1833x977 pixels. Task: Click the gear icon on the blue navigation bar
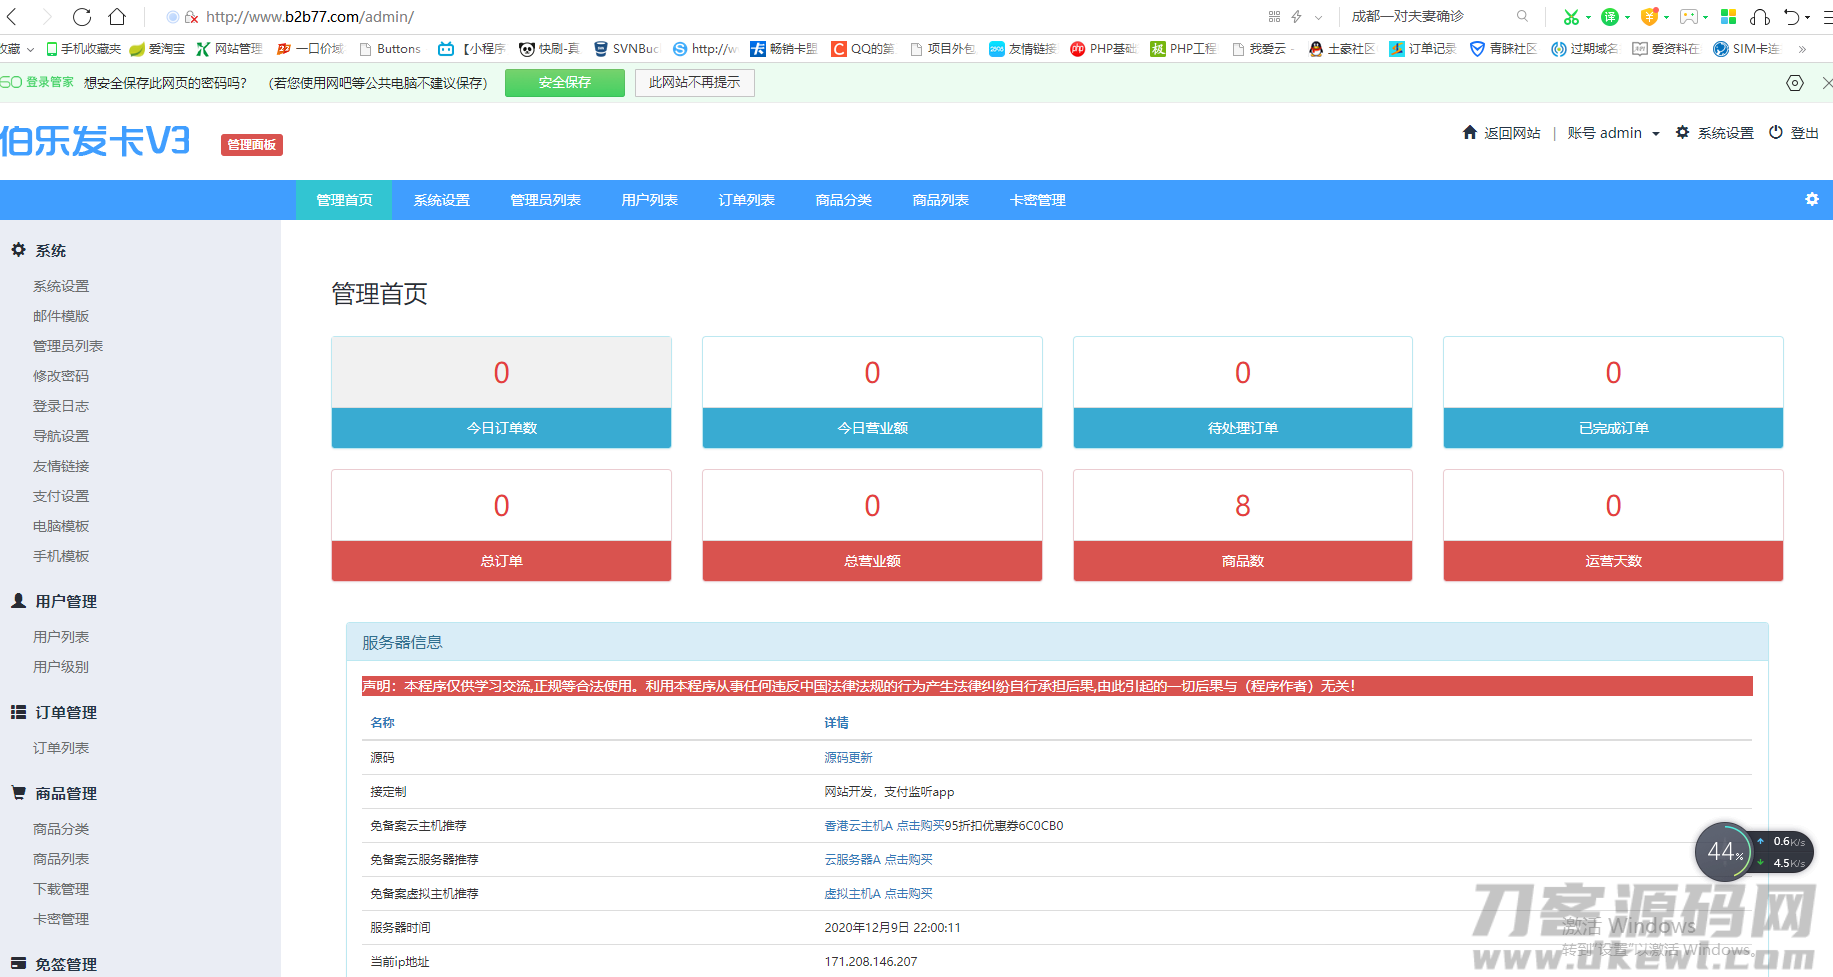click(1812, 199)
